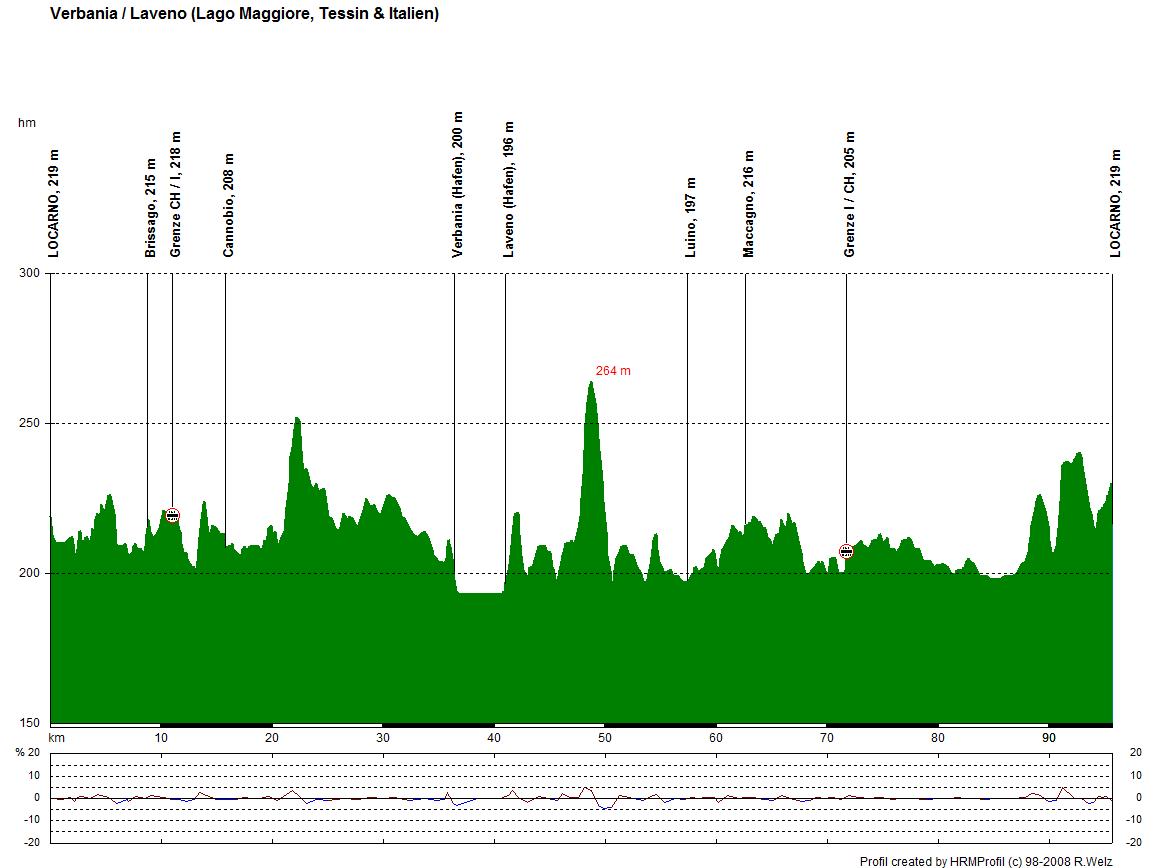
Task: Click the Verbania (Hafen) vertical marker line
Action: tap(454, 423)
